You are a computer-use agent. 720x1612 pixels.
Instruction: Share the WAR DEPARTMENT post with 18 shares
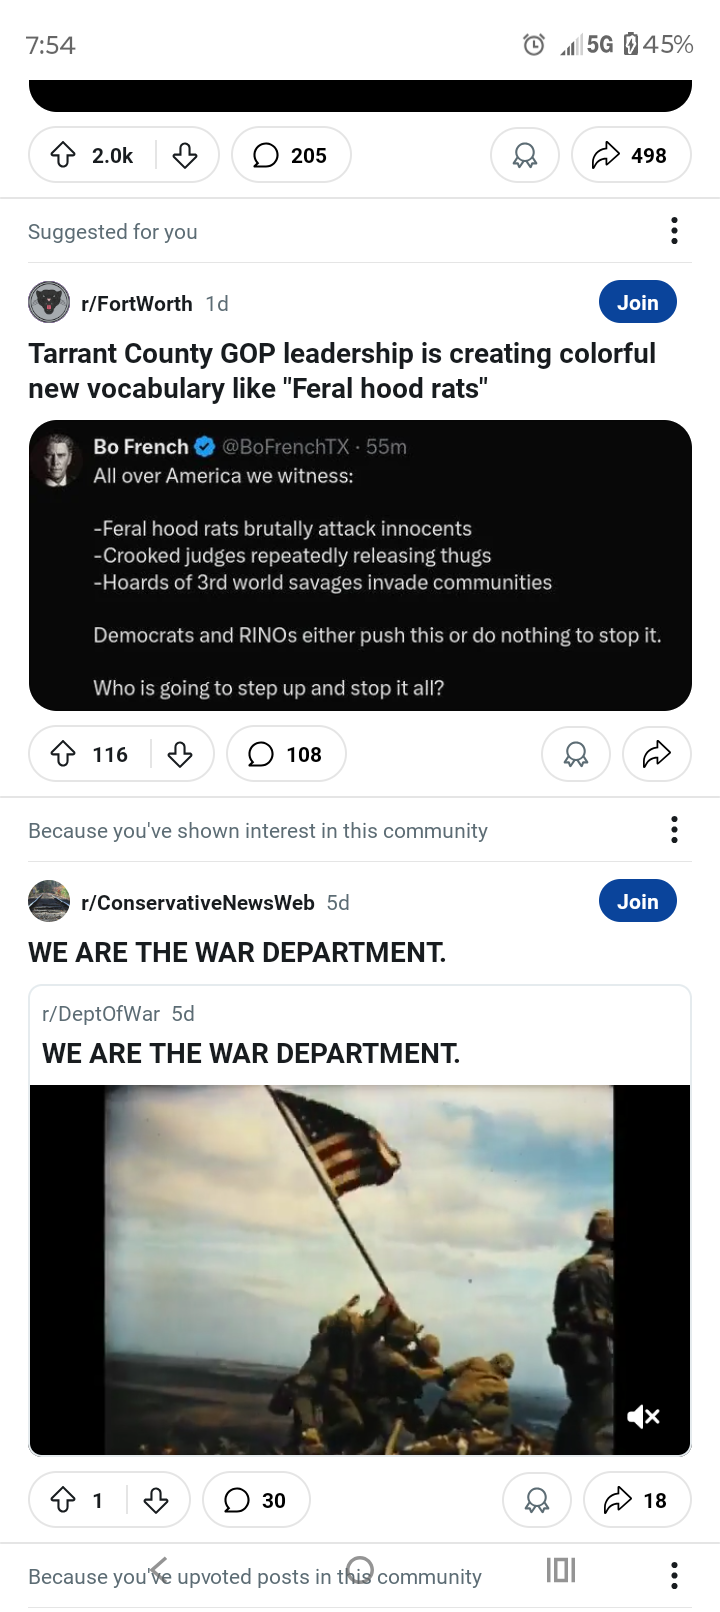[x=636, y=1500]
